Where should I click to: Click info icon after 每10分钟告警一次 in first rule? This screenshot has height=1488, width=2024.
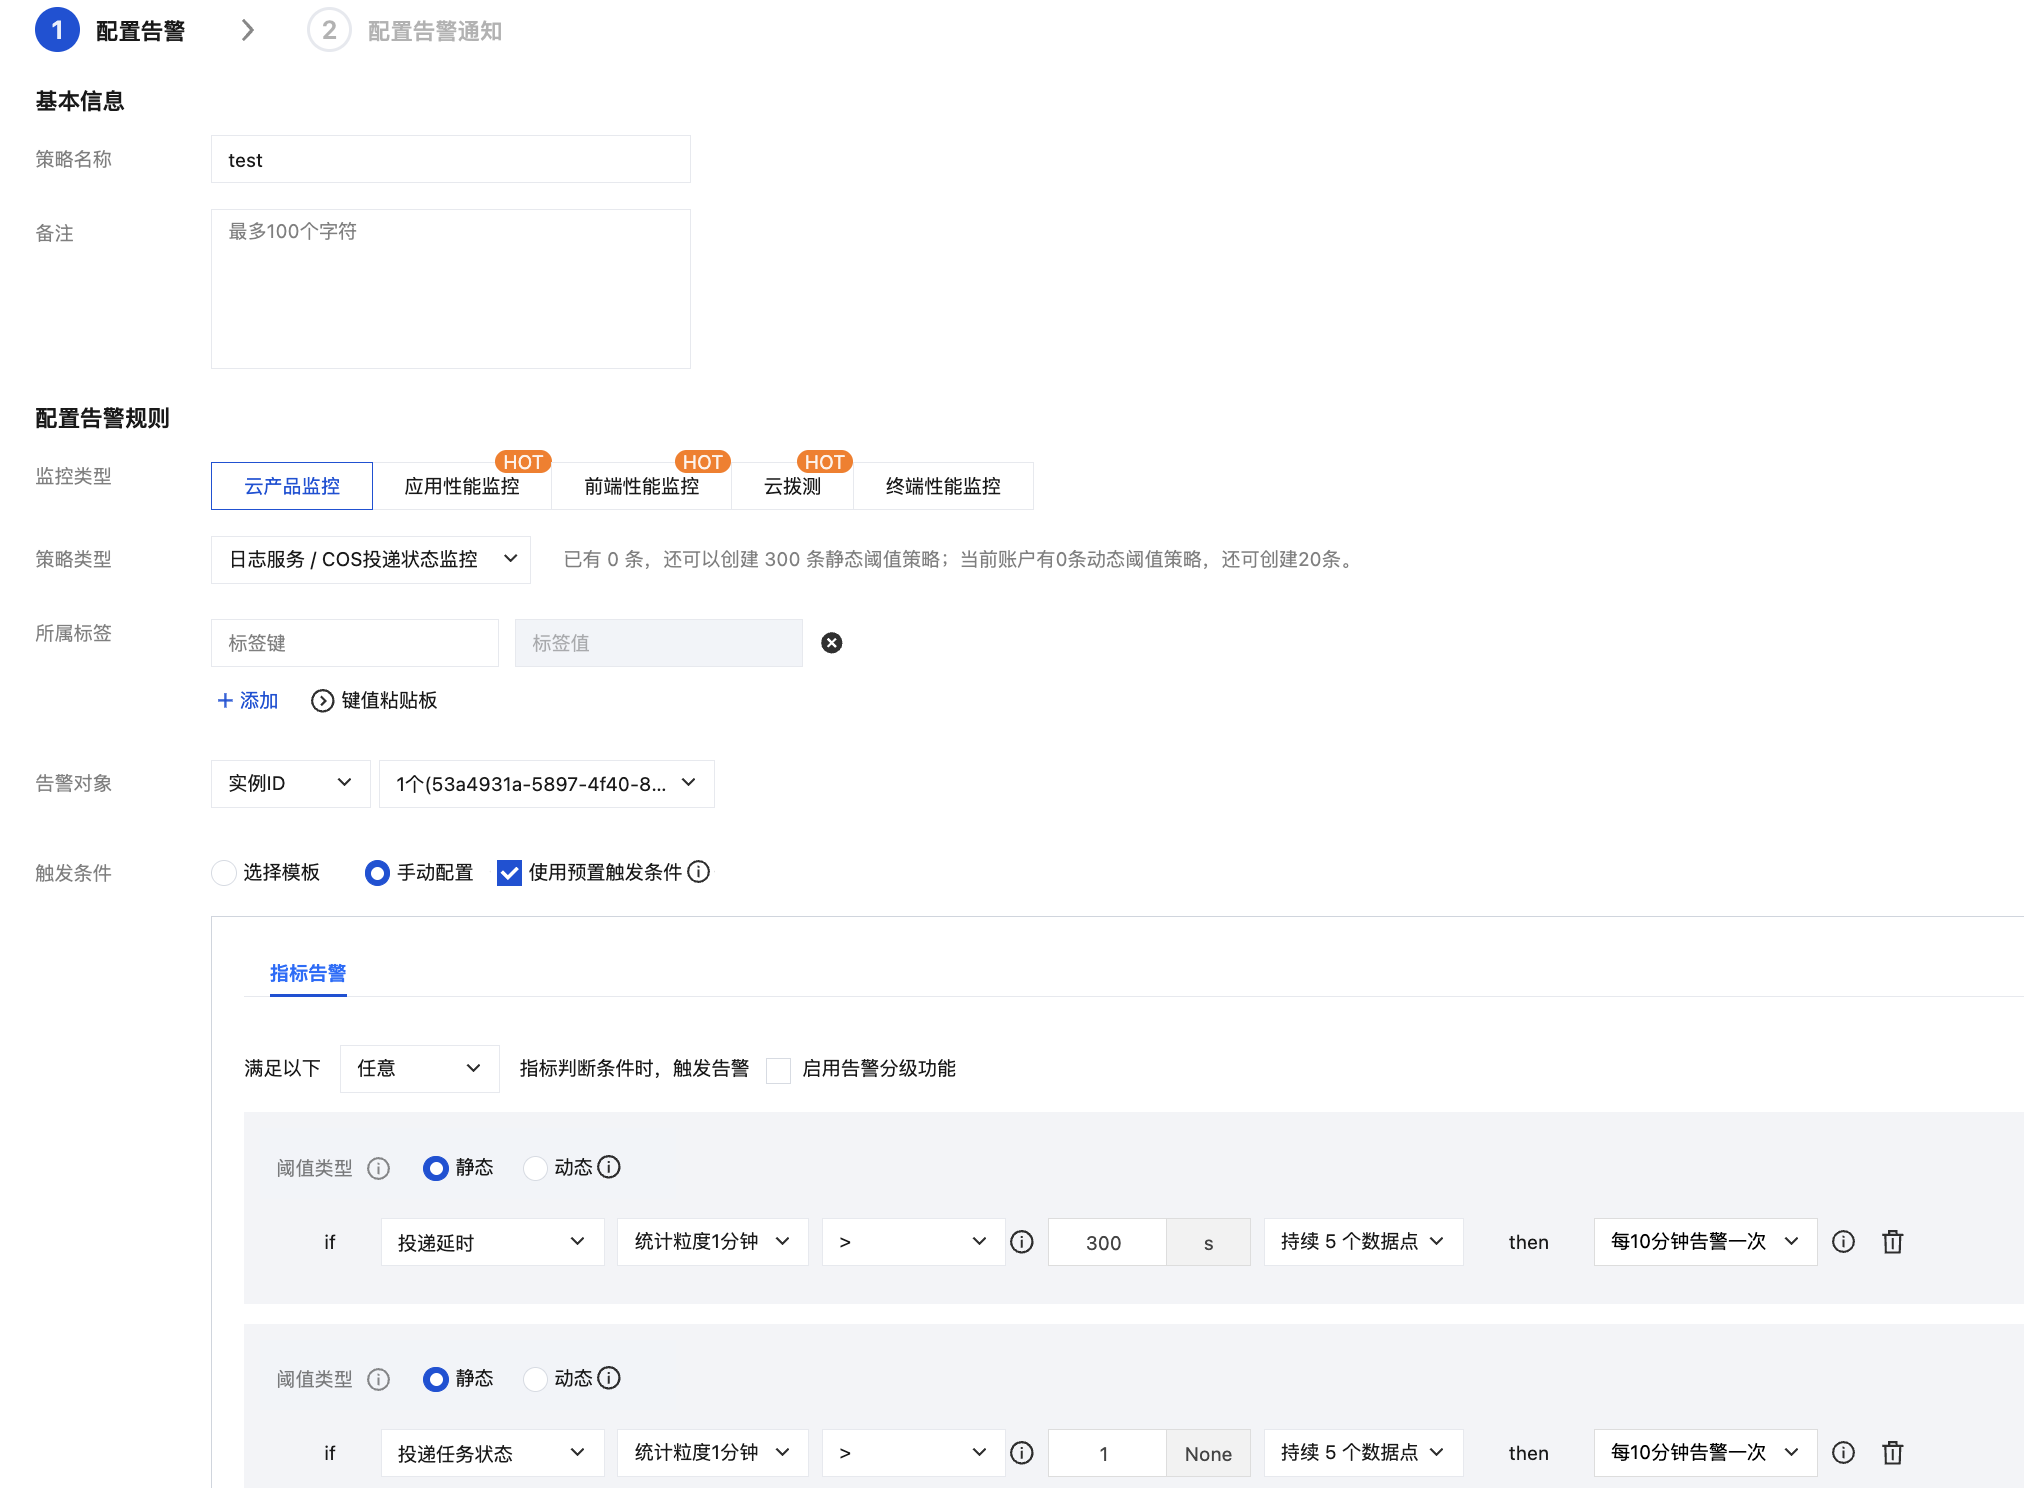coord(1843,1242)
